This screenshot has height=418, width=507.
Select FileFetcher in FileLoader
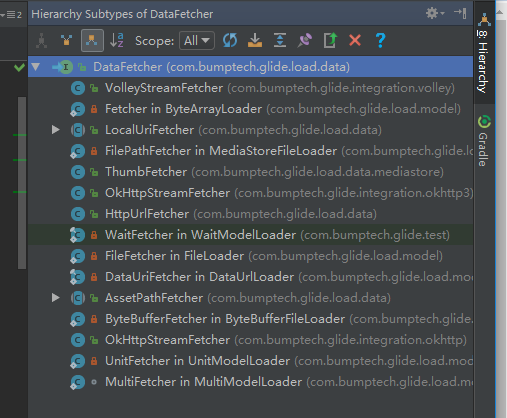coord(250,256)
